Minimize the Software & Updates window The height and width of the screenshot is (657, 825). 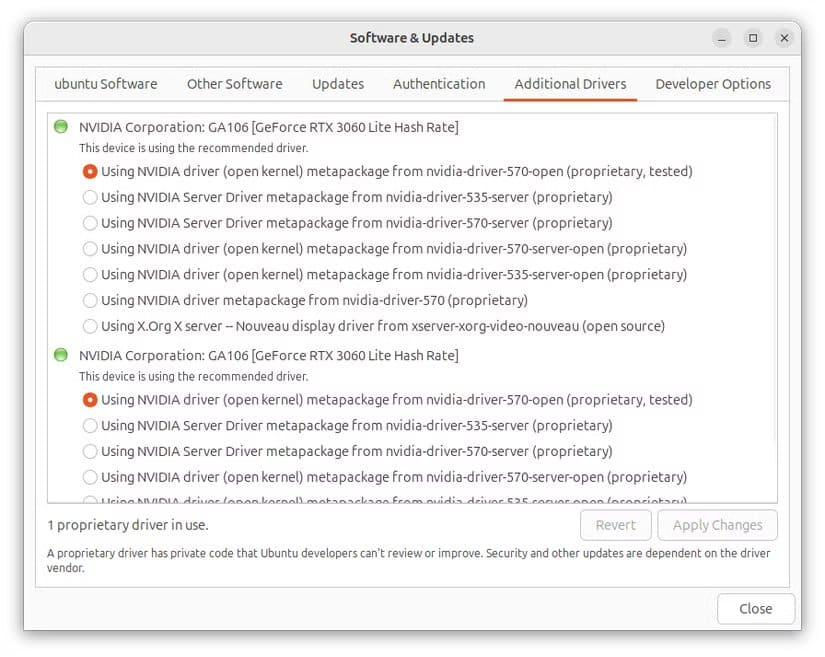pos(722,38)
